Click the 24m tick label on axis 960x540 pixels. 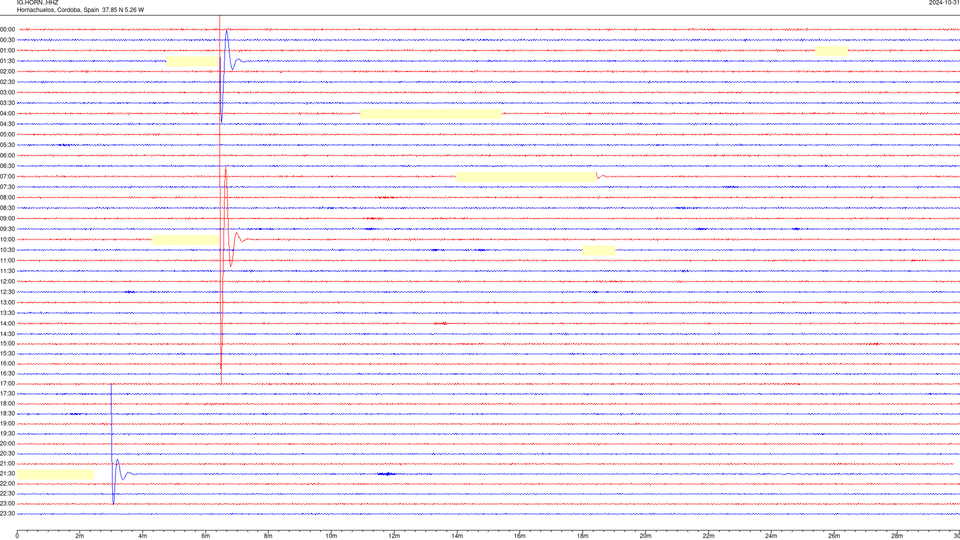click(771, 536)
